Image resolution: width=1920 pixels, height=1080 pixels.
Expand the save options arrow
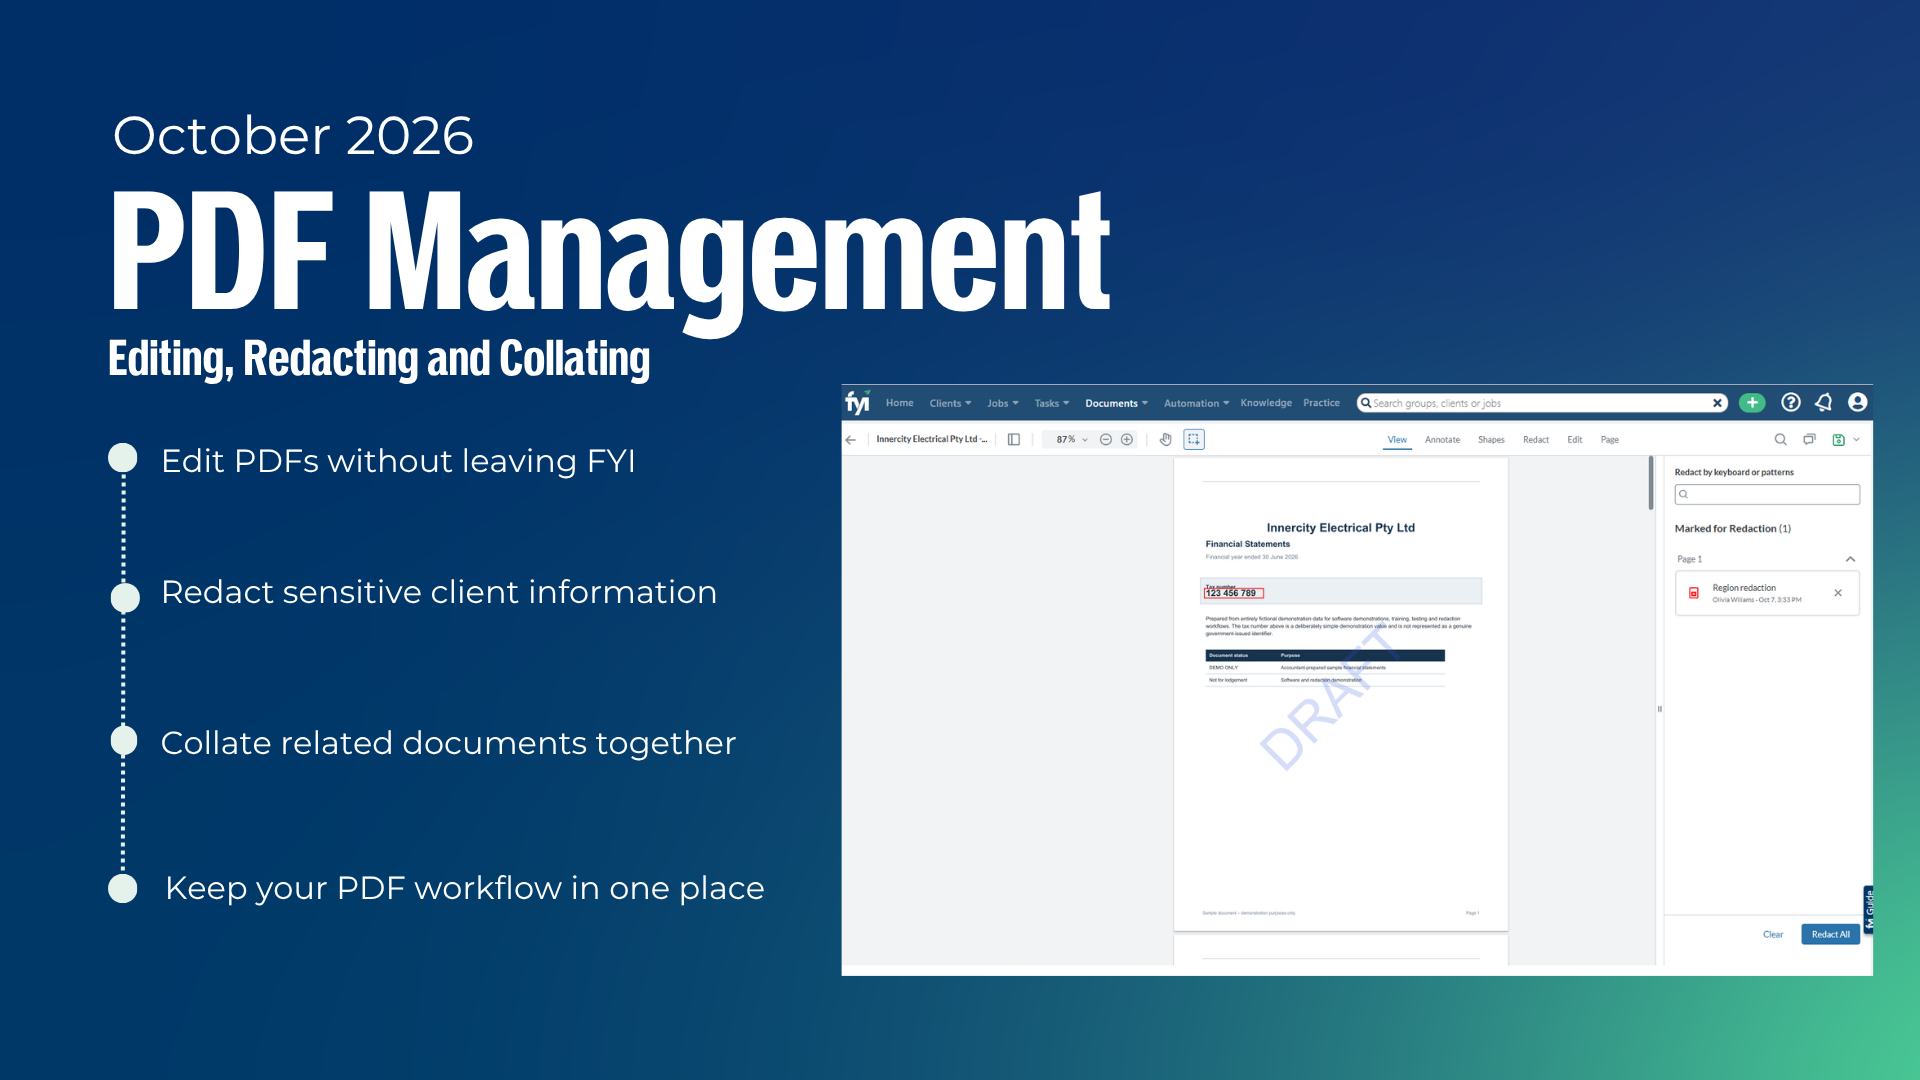point(1857,440)
